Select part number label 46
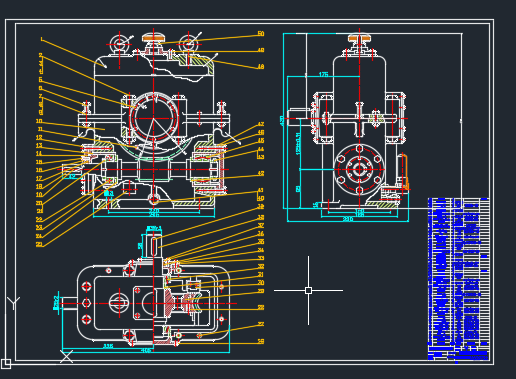This screenshot has height=379, width=516. tap(261, 132)
